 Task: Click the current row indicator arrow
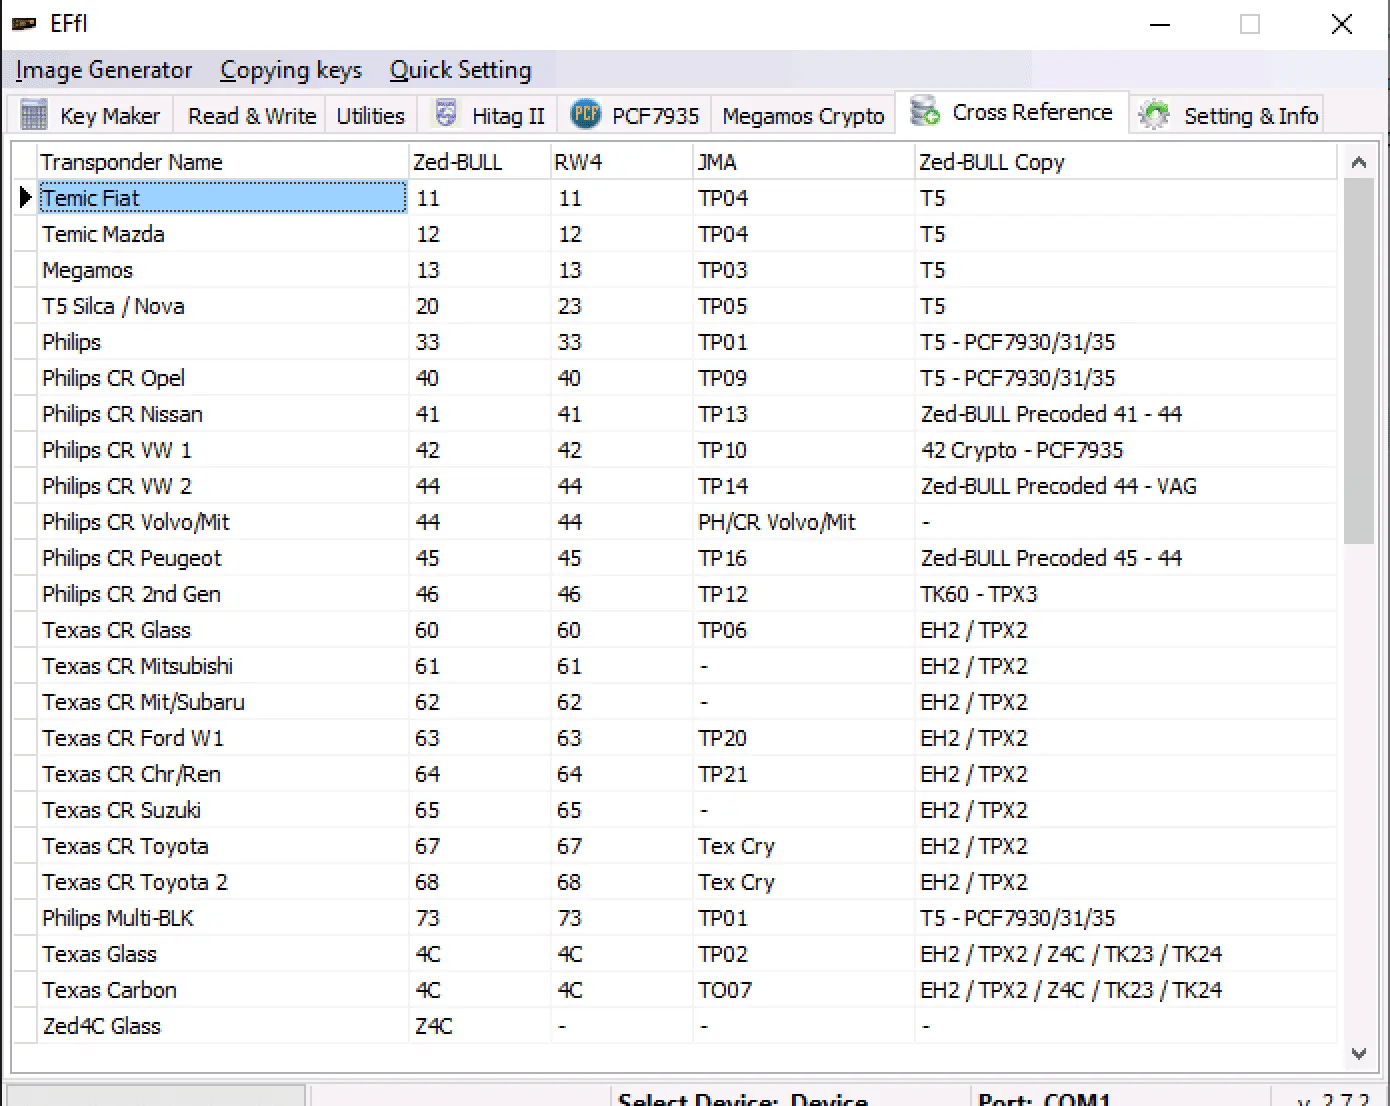click(x=25, y=198)
